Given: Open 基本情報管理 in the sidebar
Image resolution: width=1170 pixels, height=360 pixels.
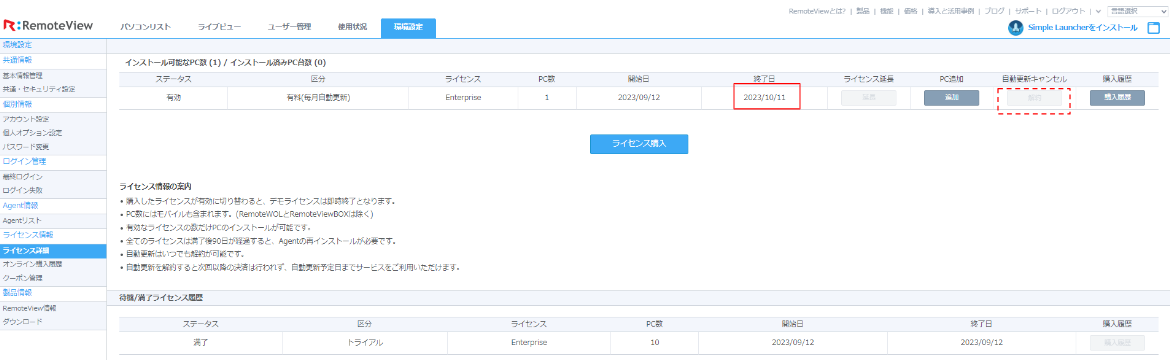Looking at the screenshot, I should coord(23,75).
